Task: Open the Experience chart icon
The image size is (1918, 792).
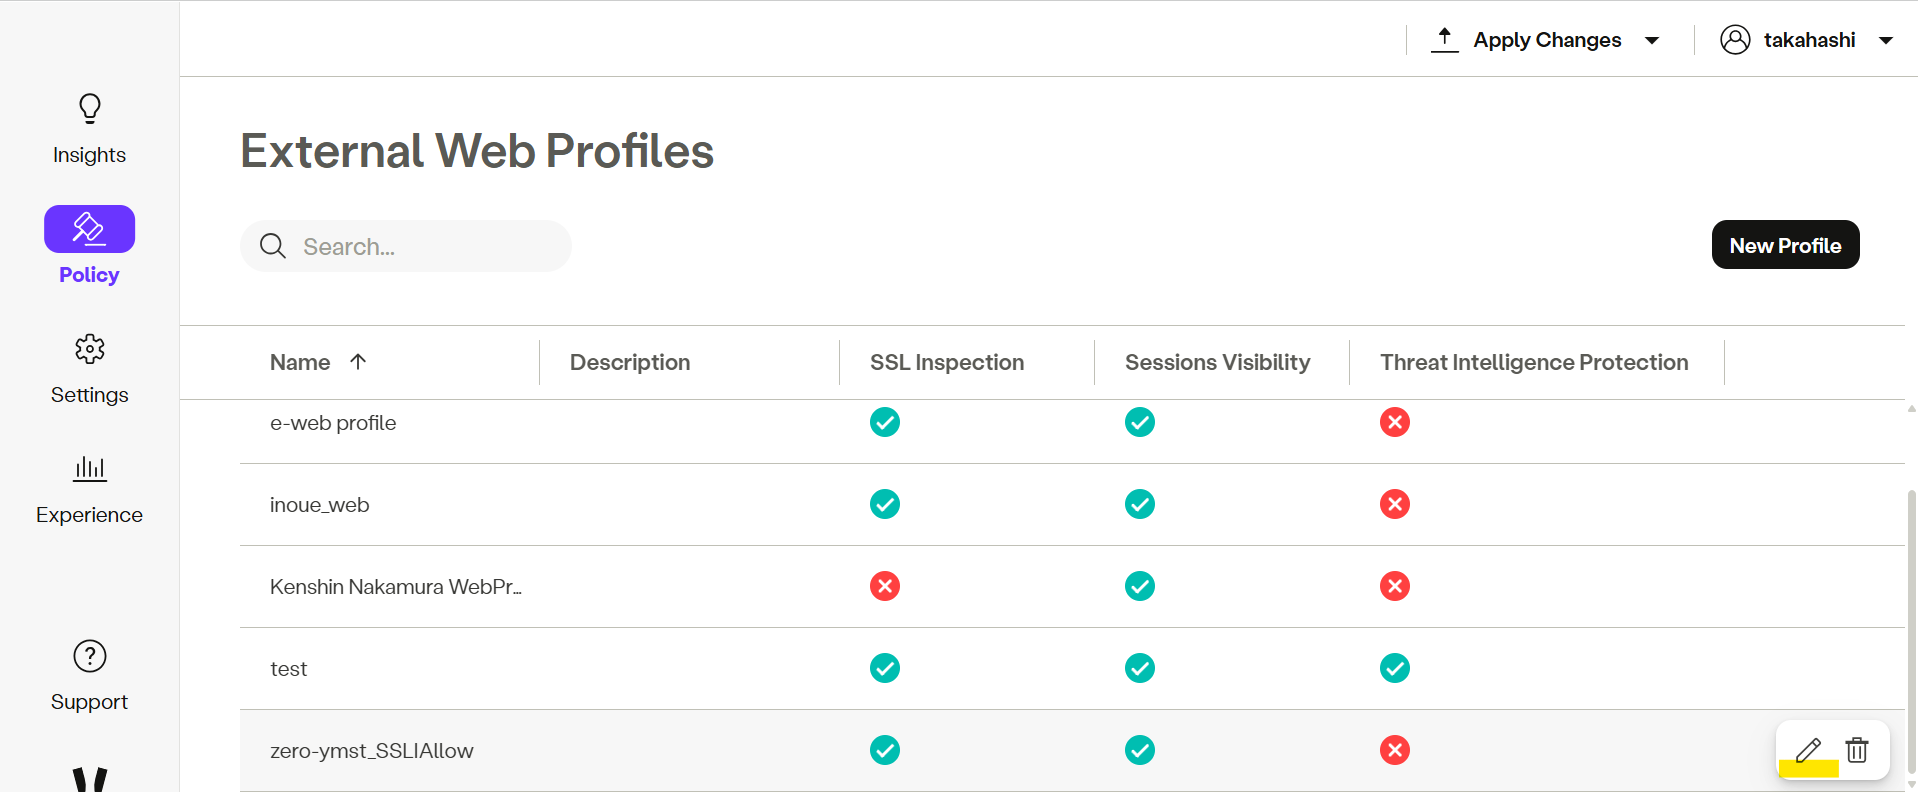Action: coord(89,468)
